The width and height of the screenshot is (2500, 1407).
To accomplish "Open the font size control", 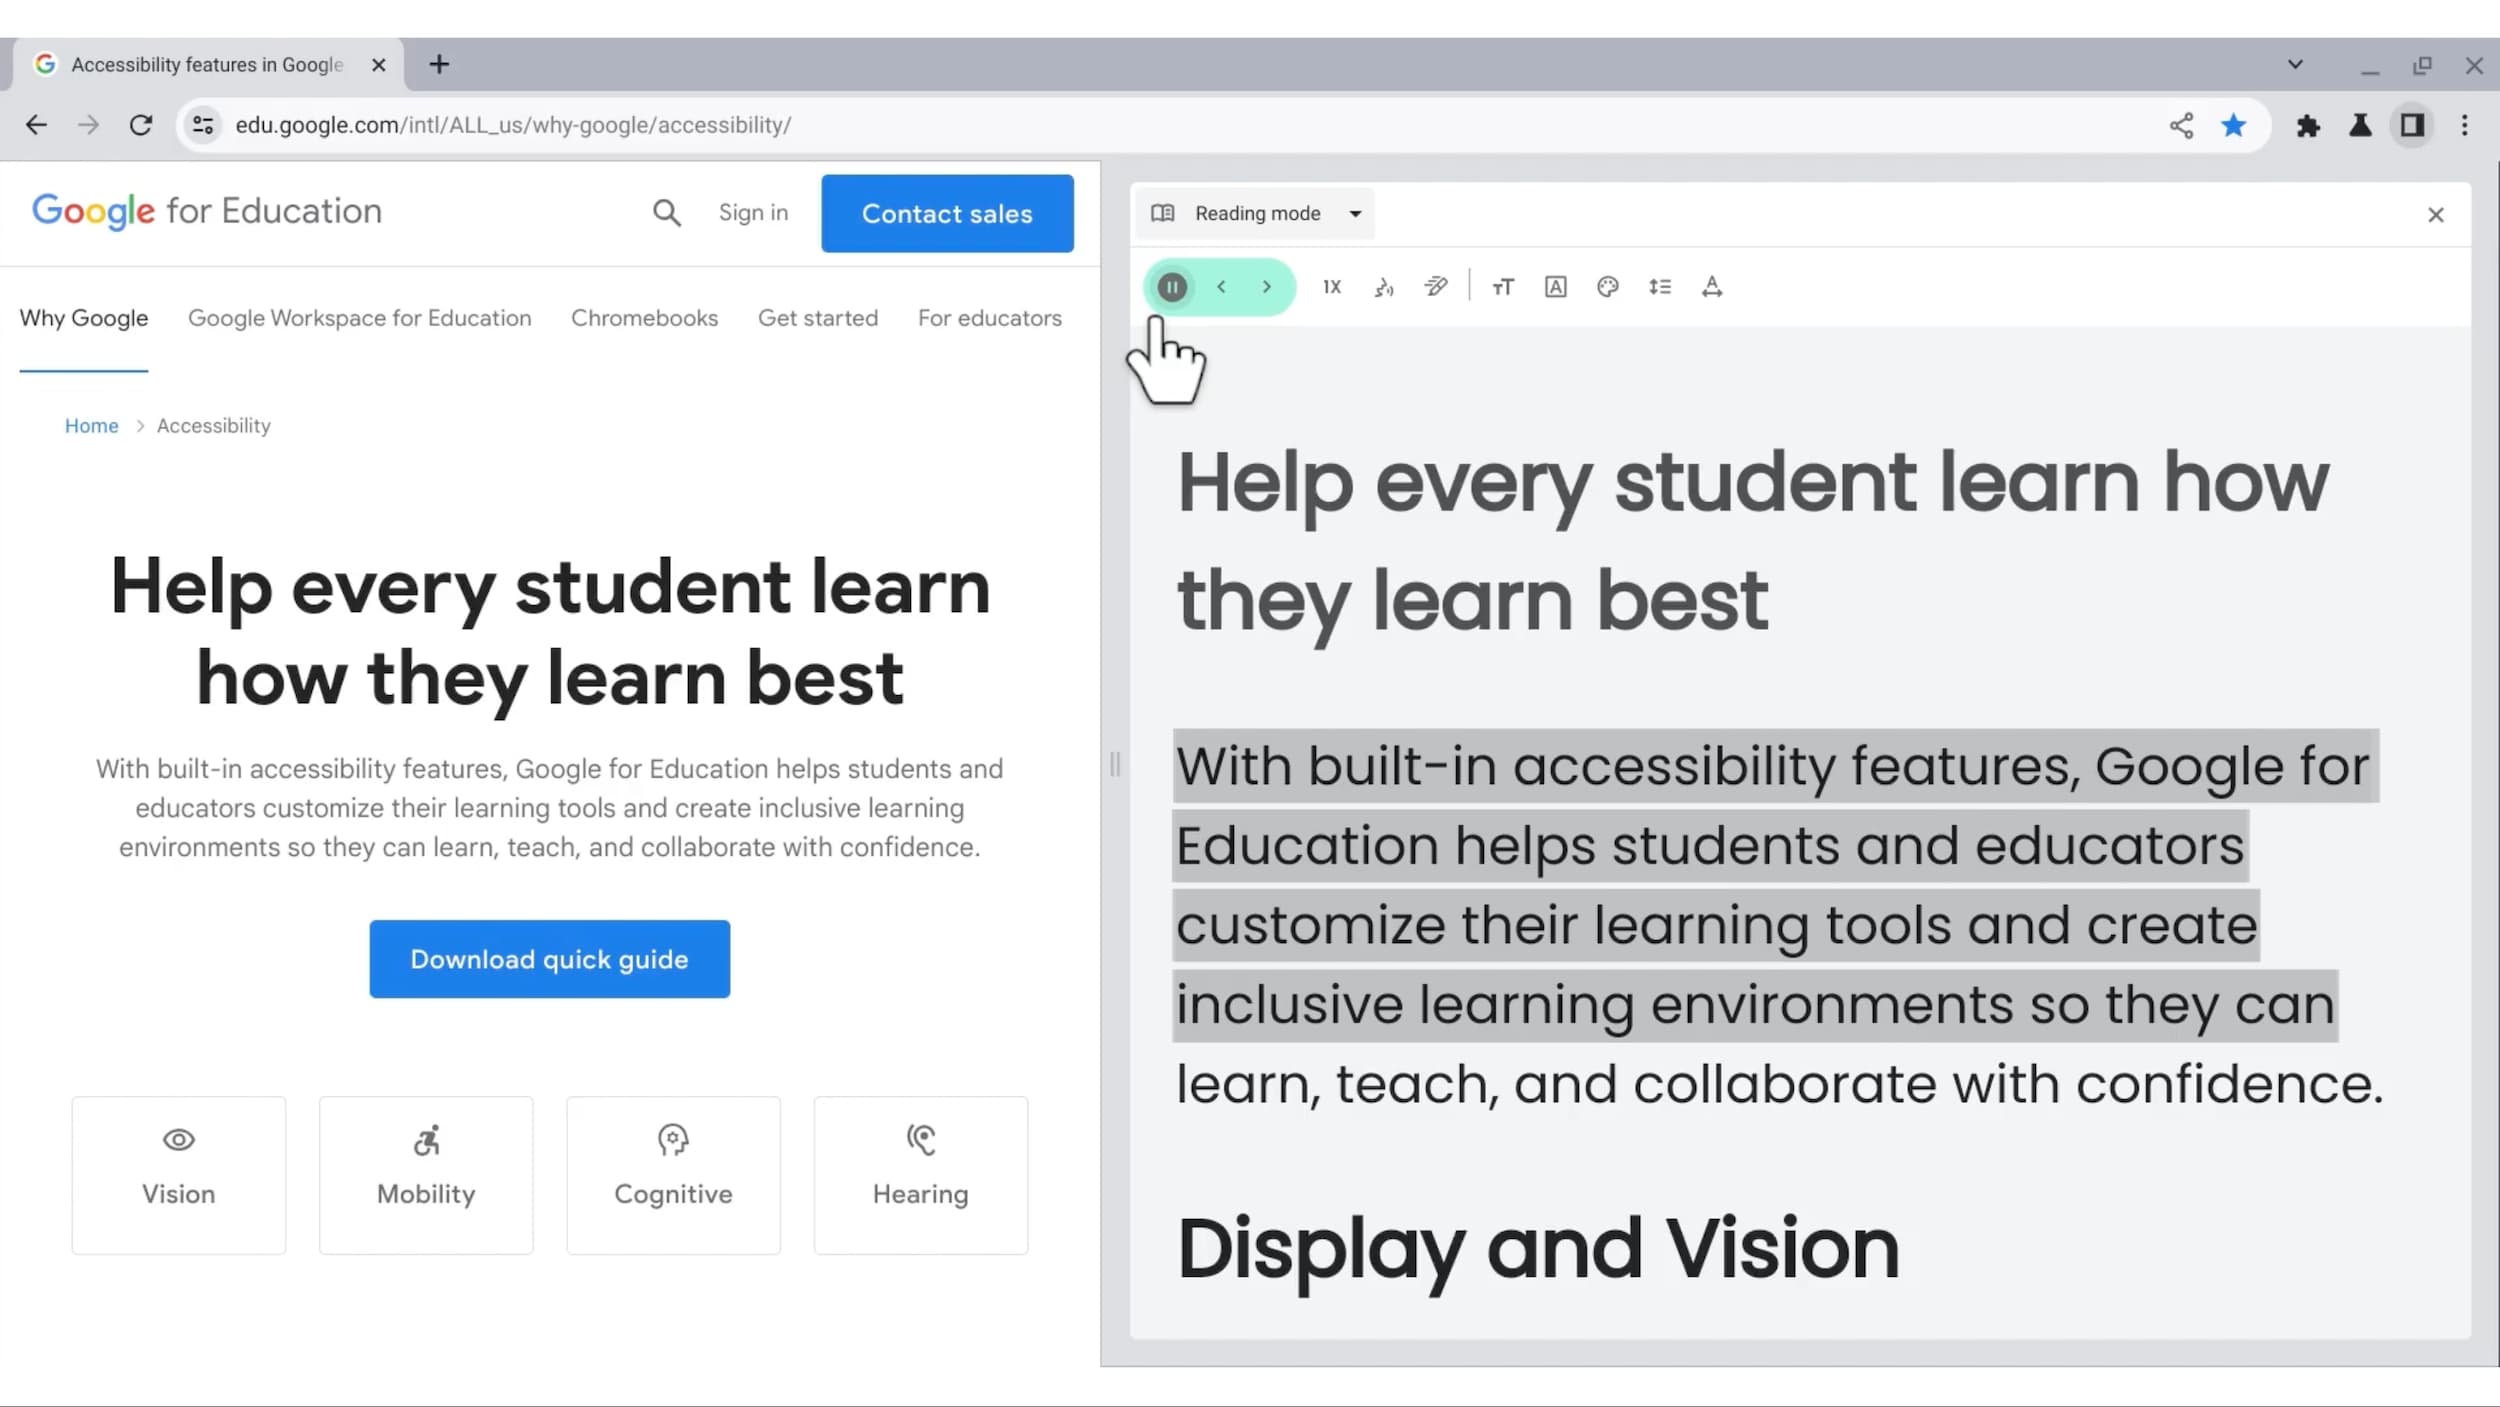I will 1502,287.
